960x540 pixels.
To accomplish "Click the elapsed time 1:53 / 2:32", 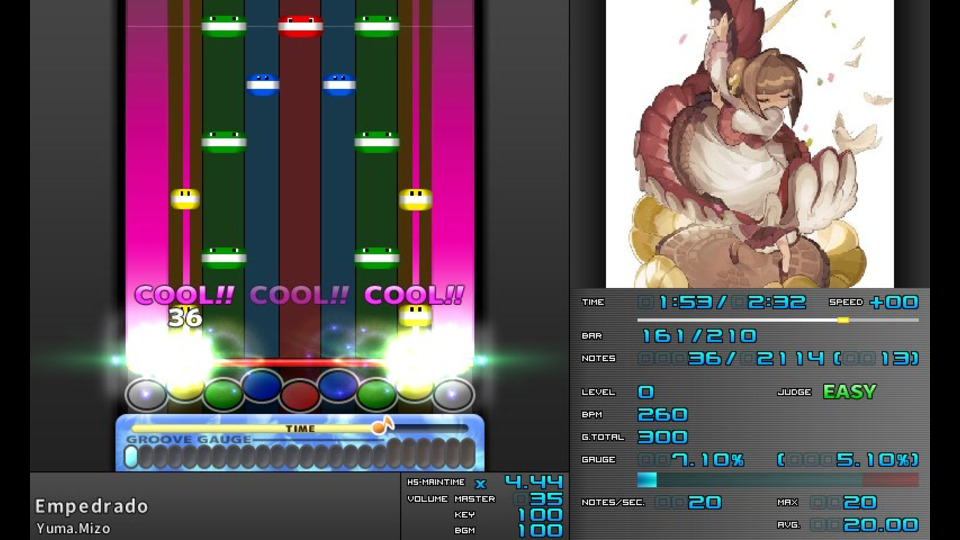I will [x=722, y=302].
